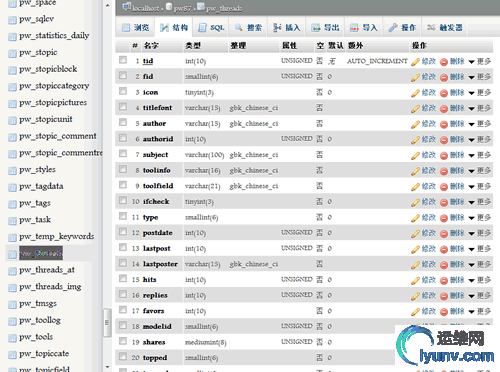
Task: Open the 更多 dropdown for favors row
Action: (480, 311)
